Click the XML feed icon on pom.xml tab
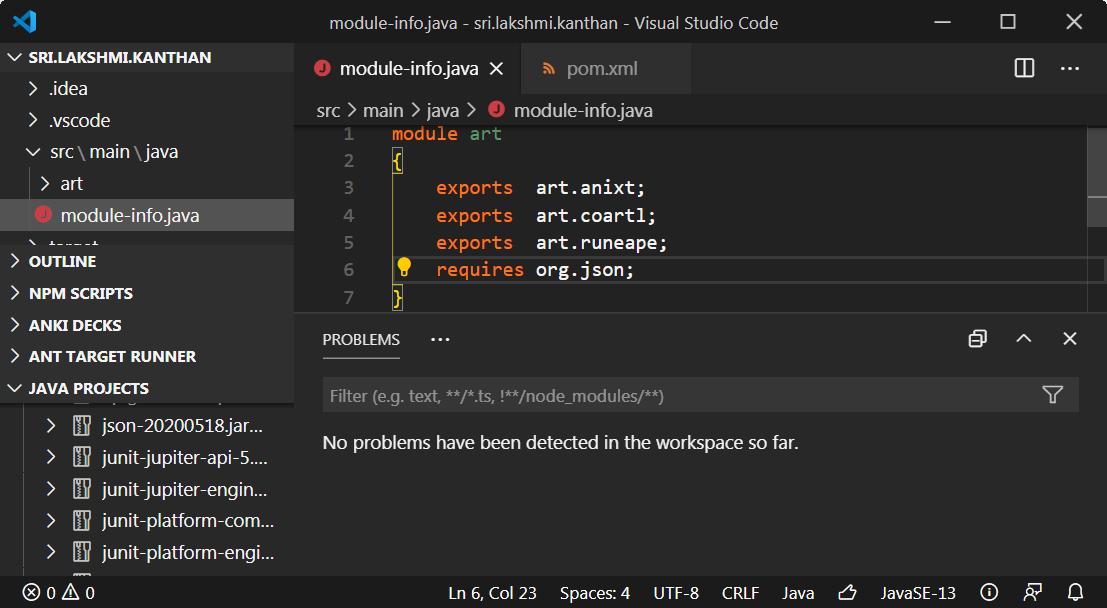 [548, 68]
